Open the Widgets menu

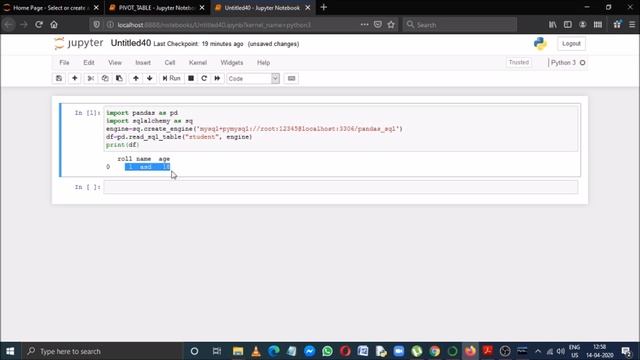click(x=231, y=63)
